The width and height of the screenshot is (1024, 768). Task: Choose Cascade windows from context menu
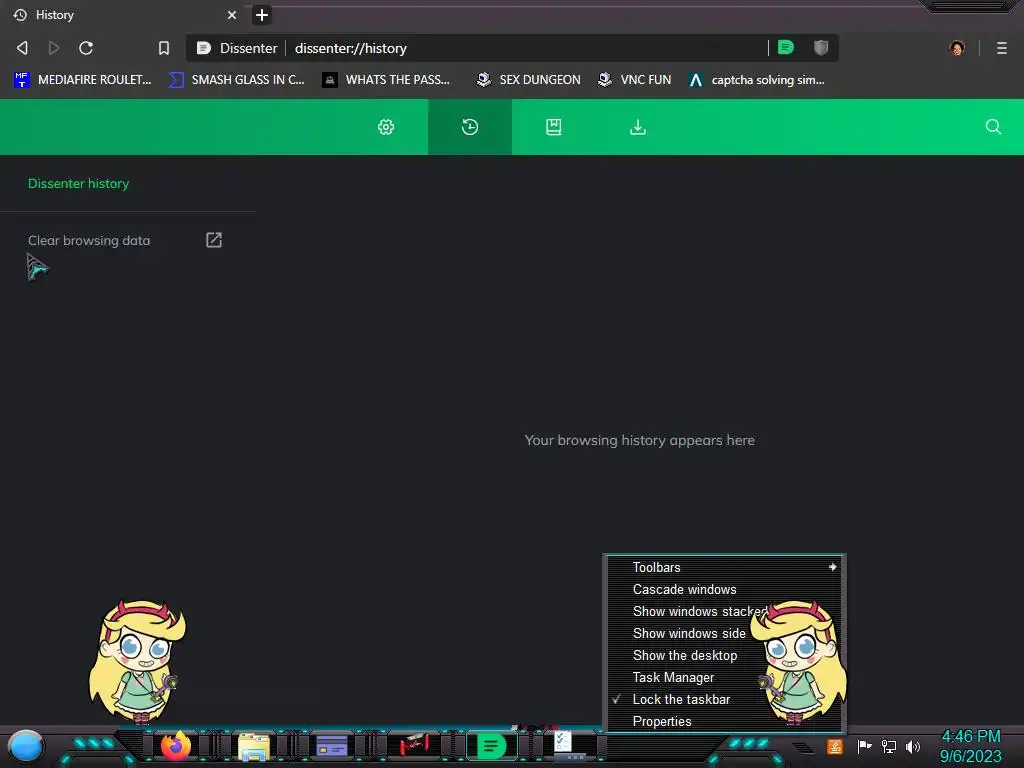(x=724, y=589)
